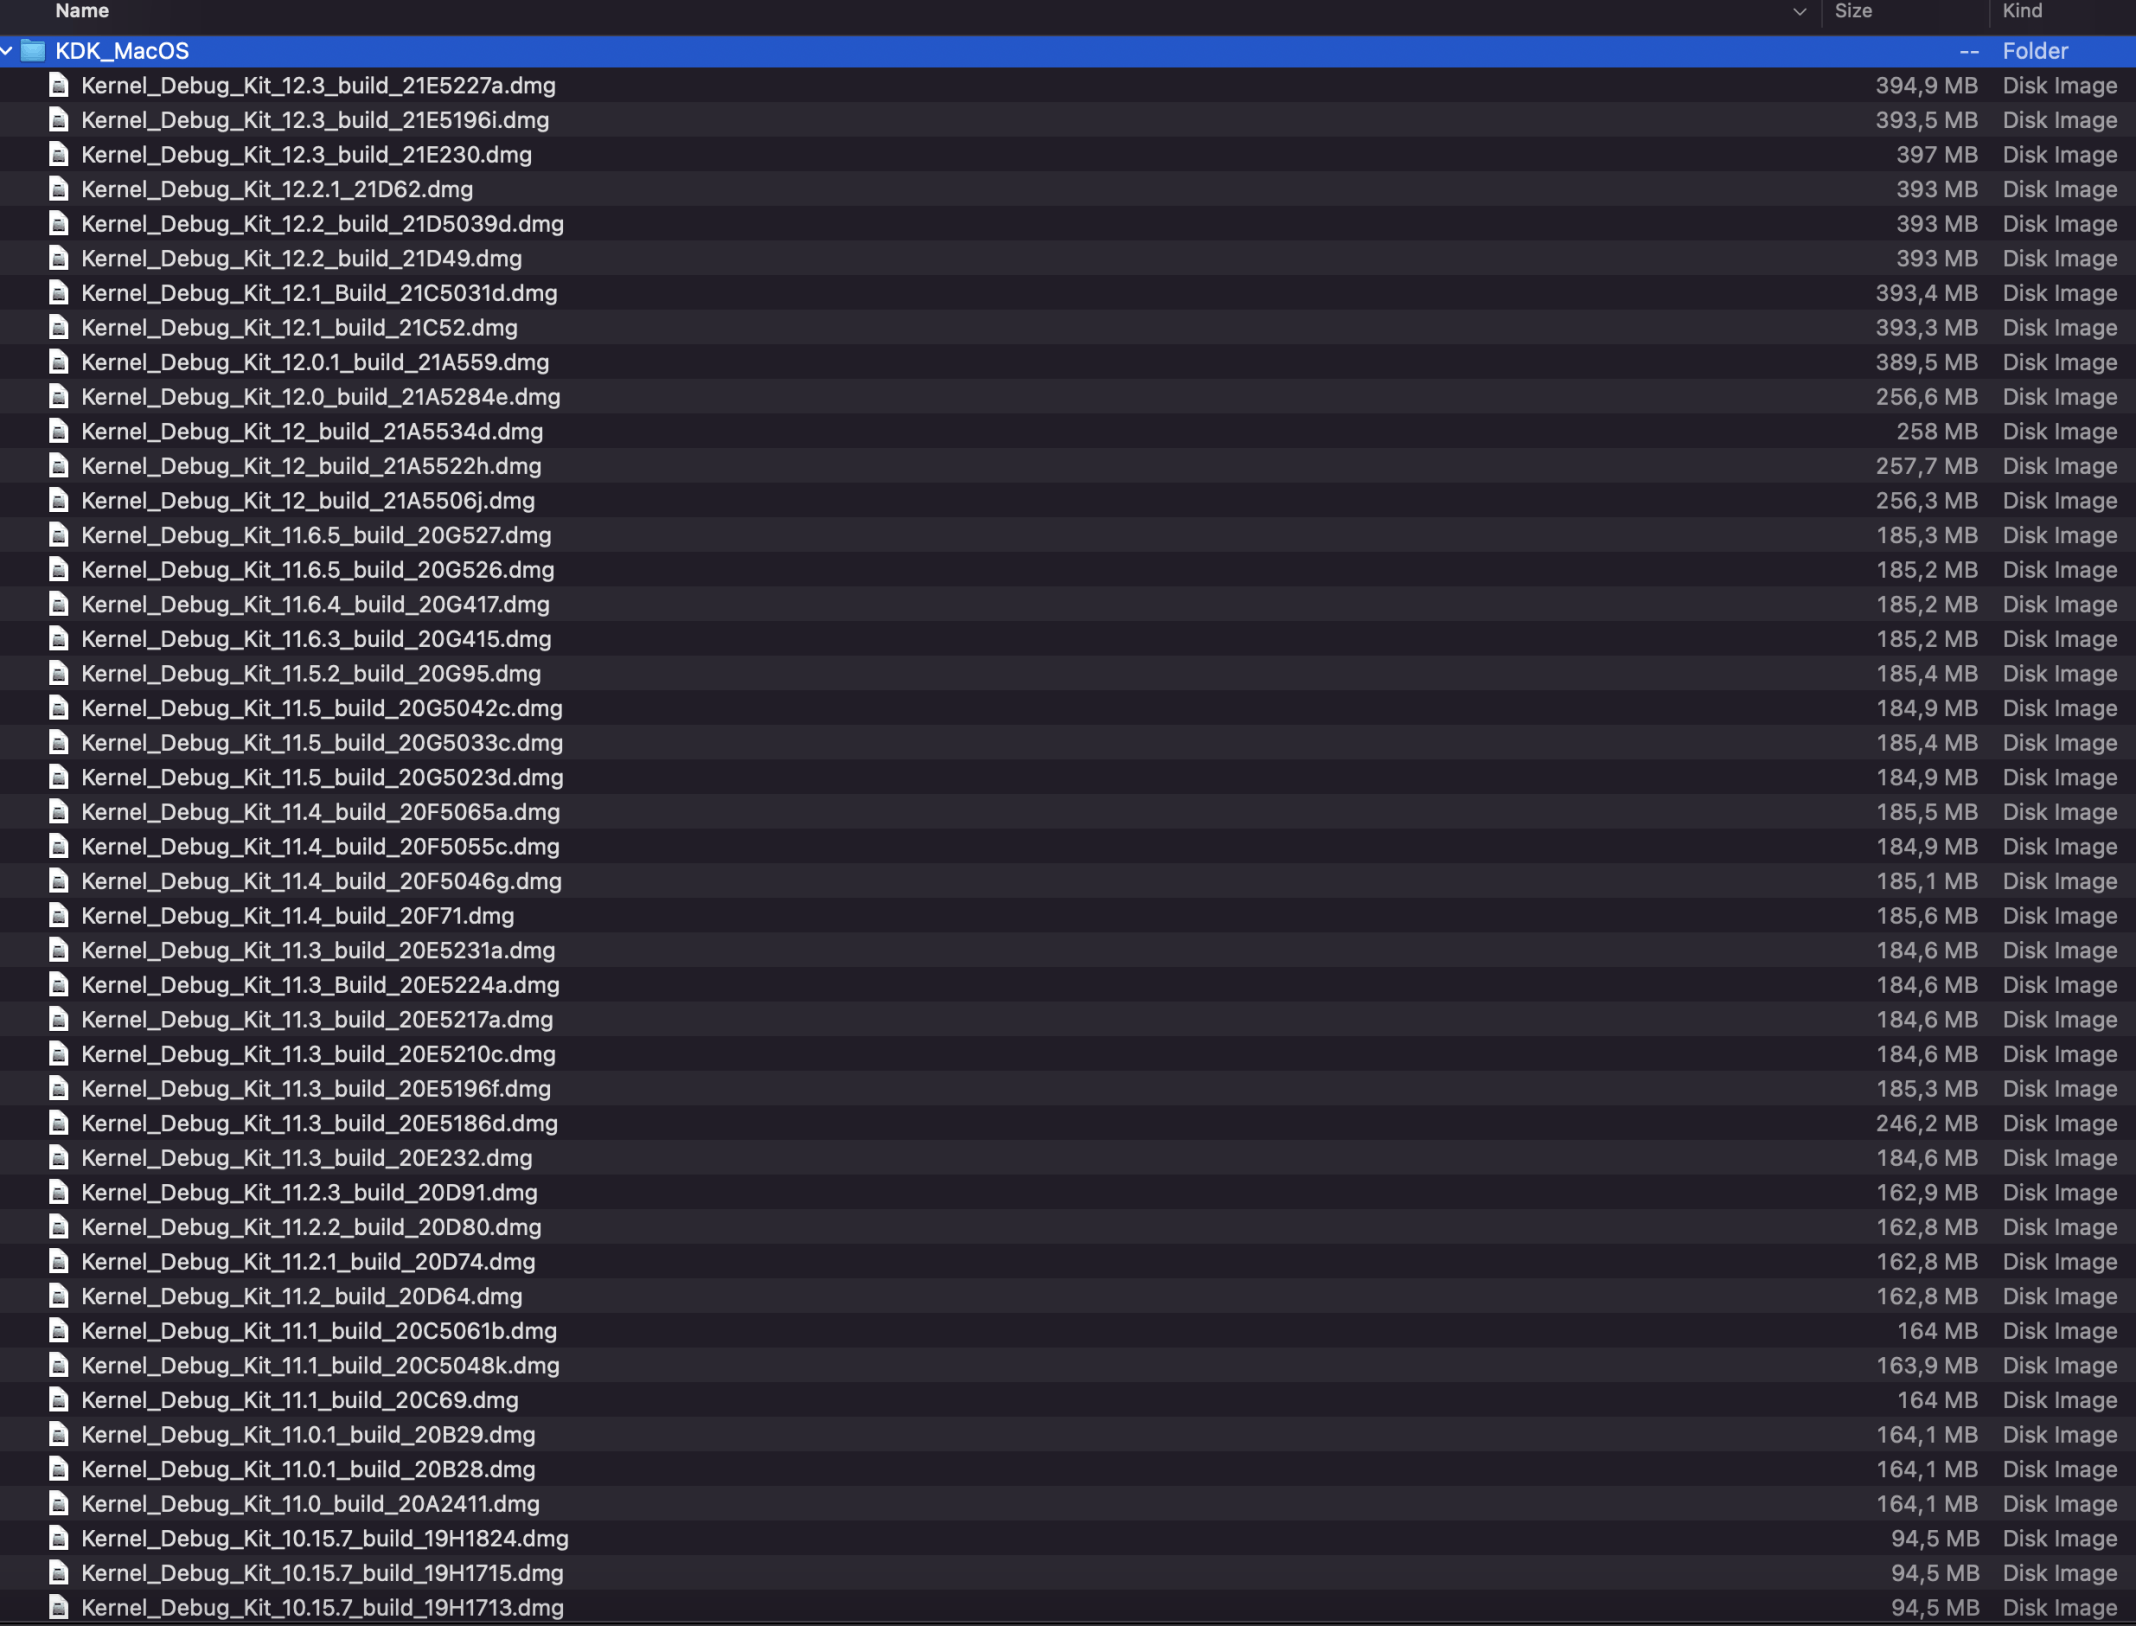The image size is (2136, 1626).
Task: Sort by the Name column header
Action: point(82,11)
